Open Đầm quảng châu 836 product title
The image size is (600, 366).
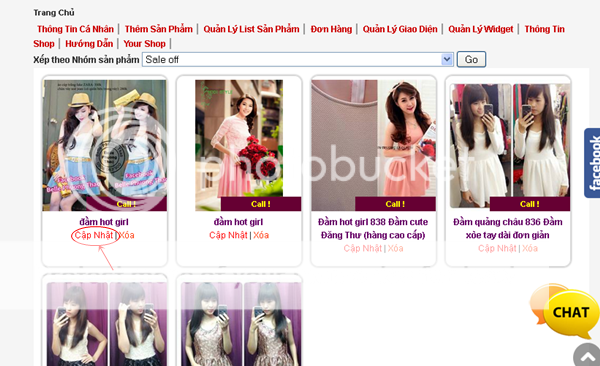[x=508, y=229]
